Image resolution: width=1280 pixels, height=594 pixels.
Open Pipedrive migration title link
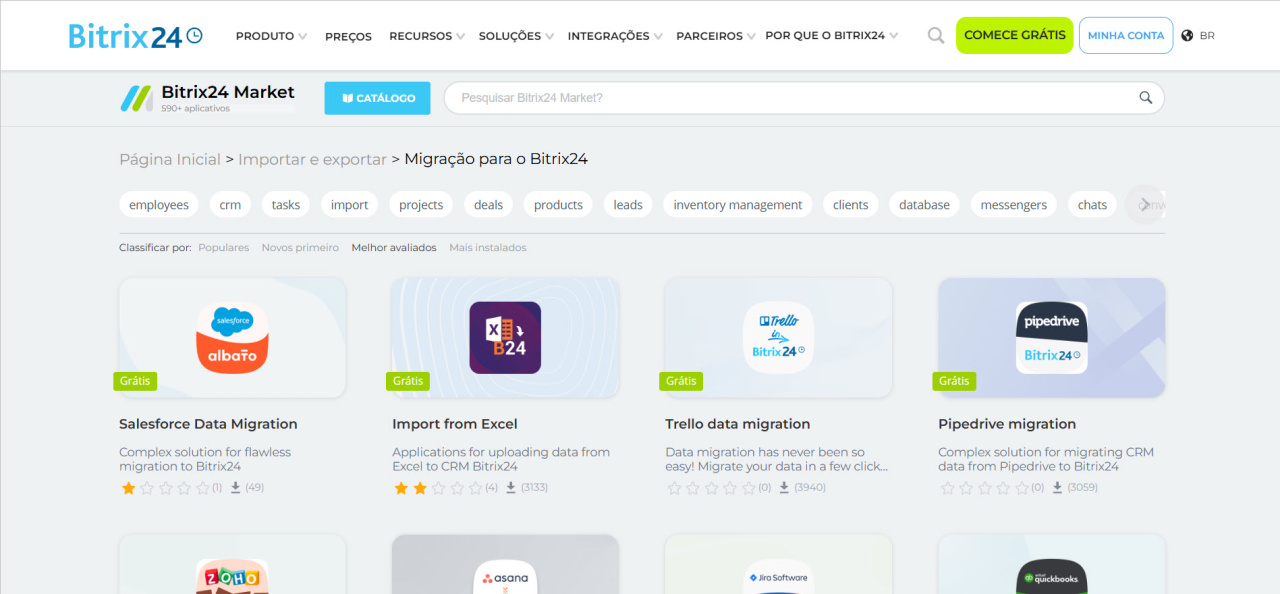coord(1007,424)
